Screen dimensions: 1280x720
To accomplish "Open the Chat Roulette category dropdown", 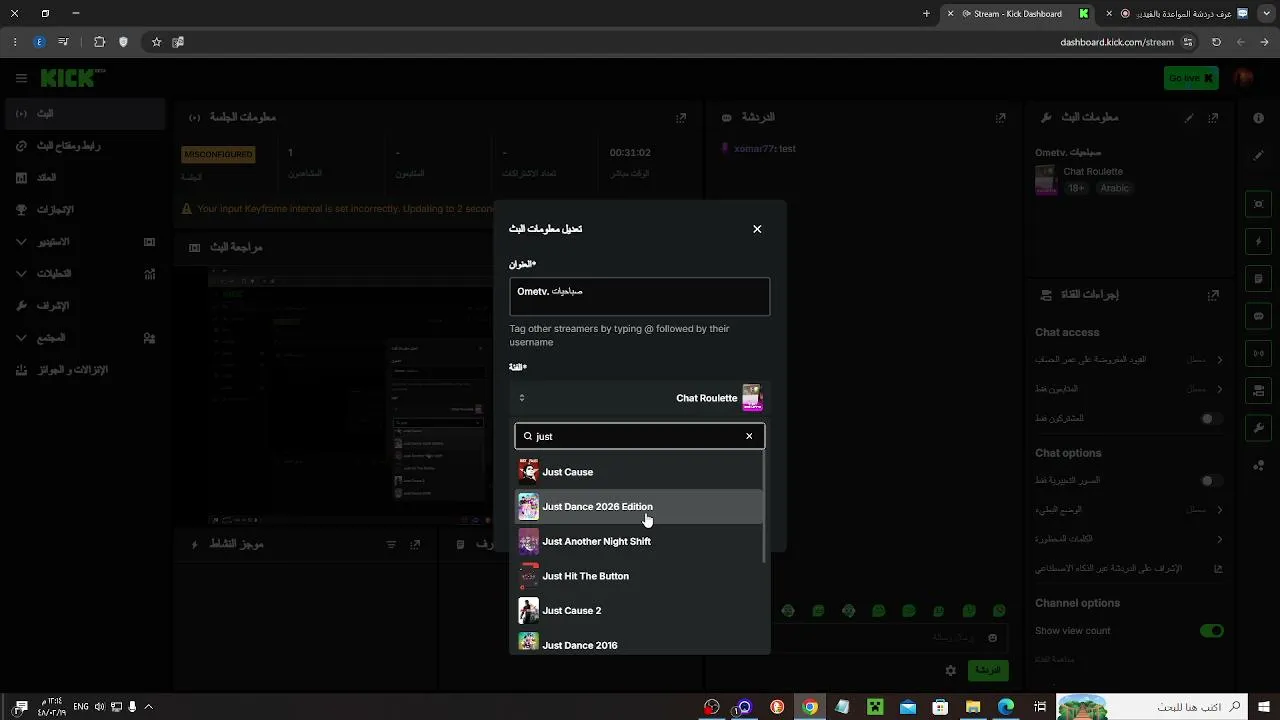I will [x=639, y=398].
